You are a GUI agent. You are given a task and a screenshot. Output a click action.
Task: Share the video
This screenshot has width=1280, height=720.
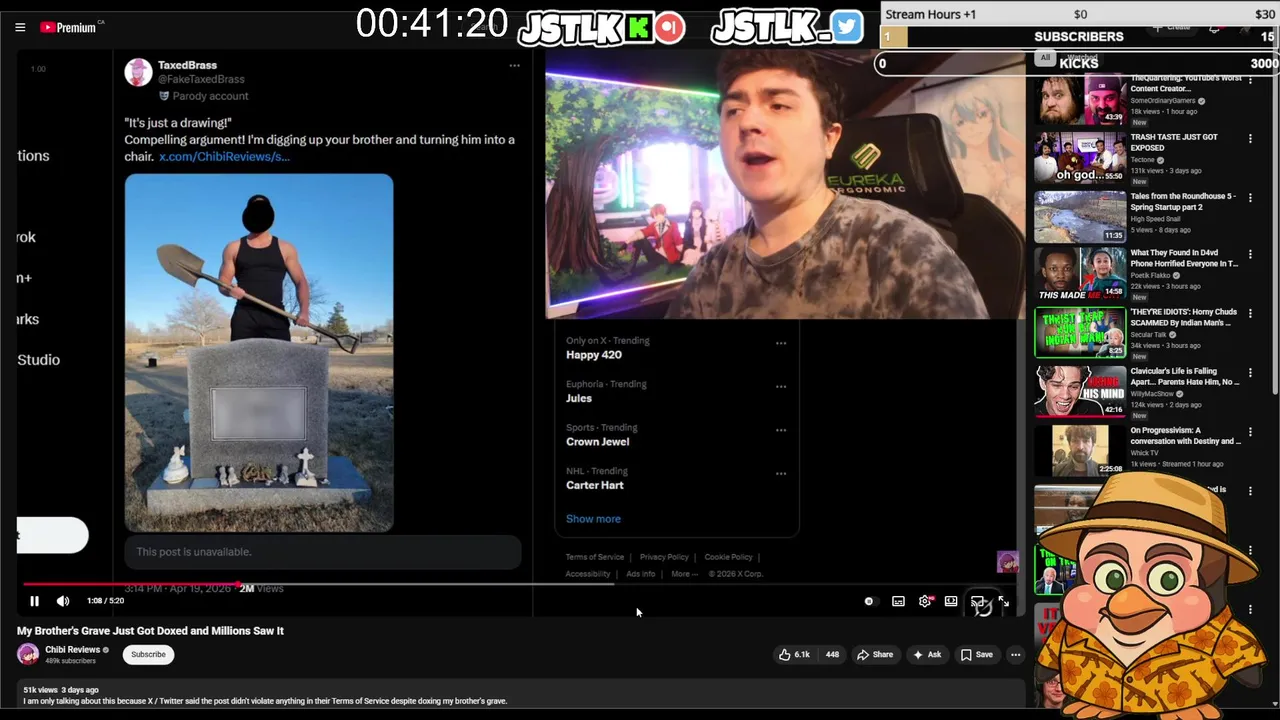[875, 655]
